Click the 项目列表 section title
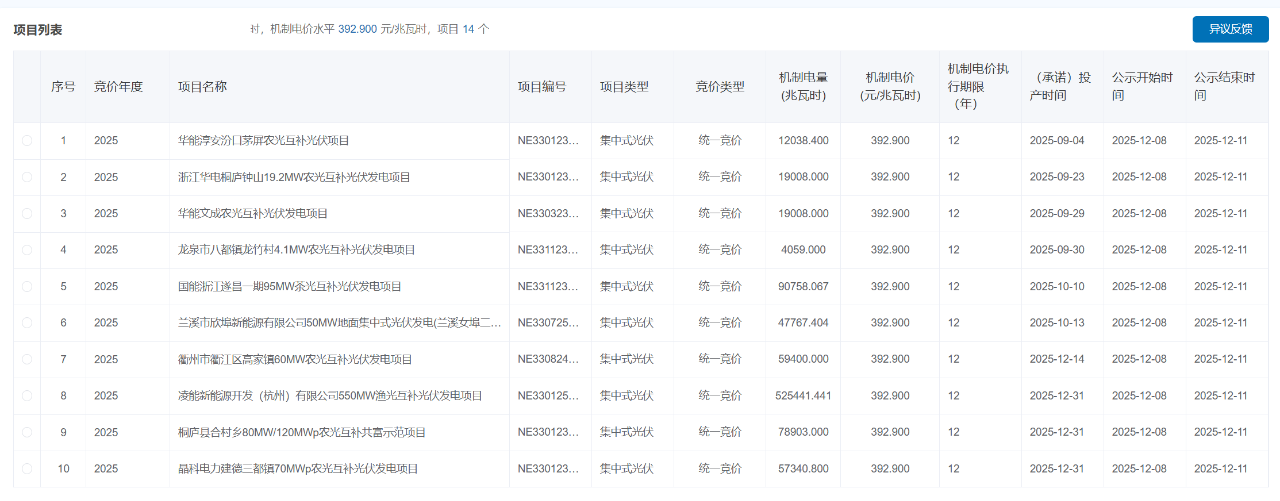Image resolution: width=1280 pixels, height=501 pixels. pos(38,30)
